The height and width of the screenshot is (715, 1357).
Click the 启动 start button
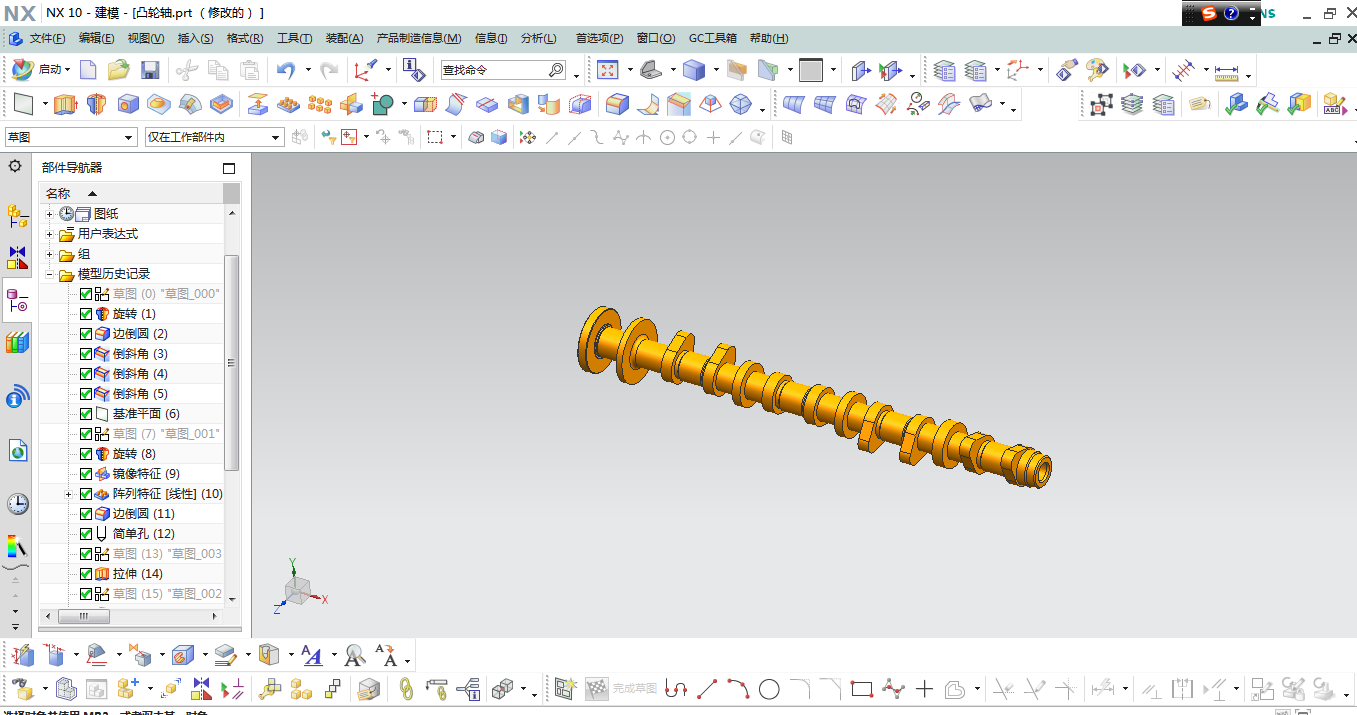point(41,70)
